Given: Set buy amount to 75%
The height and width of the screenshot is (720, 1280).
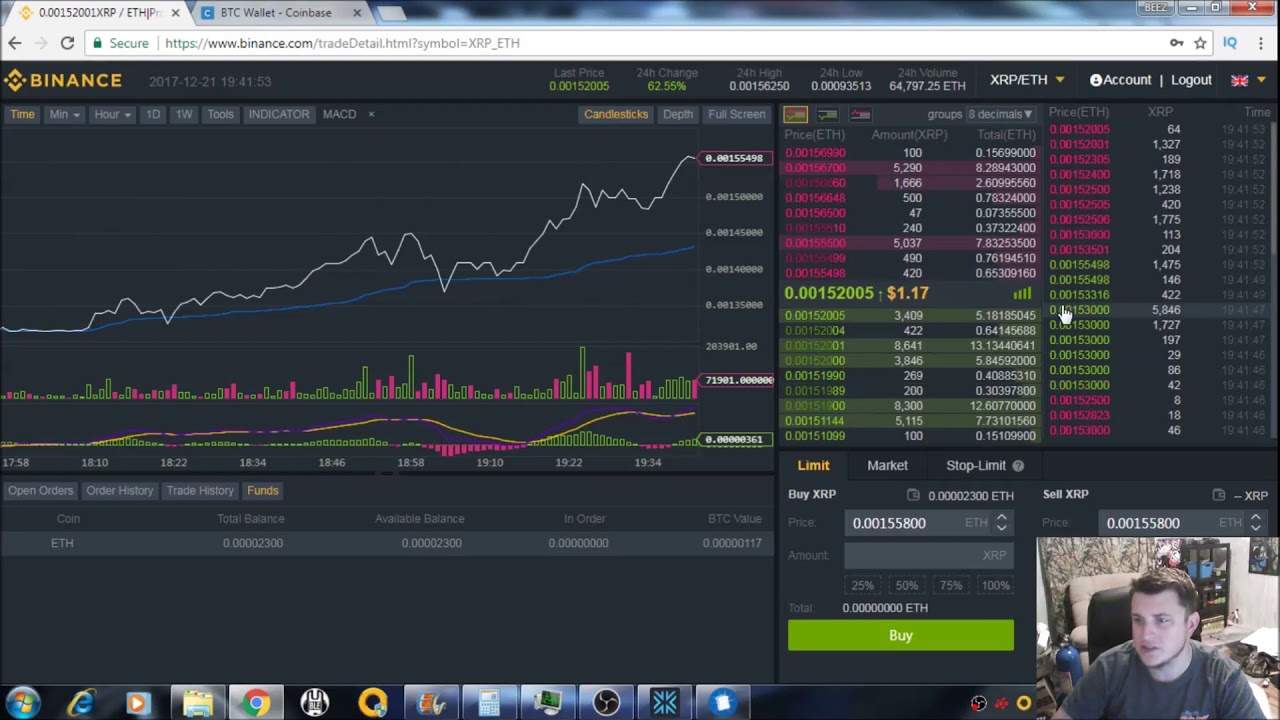Looking at the screenshot, I should click(950, 585).
